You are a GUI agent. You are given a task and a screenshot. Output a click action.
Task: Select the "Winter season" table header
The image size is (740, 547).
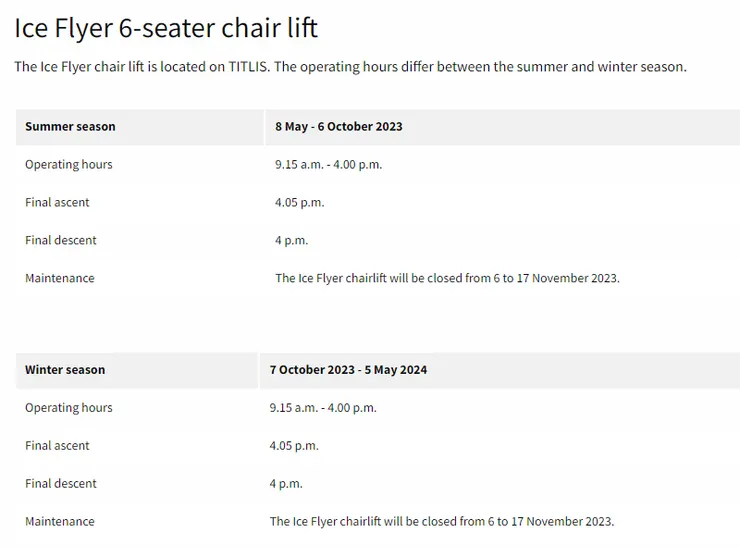pos(65,370)
